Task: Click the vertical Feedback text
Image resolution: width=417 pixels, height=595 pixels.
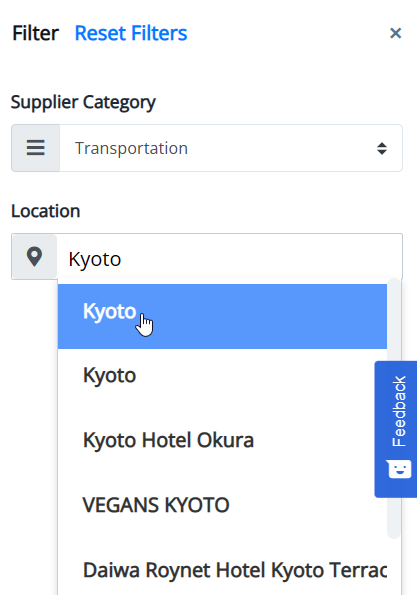Action: pyautogui.click(x=399, y=411)
